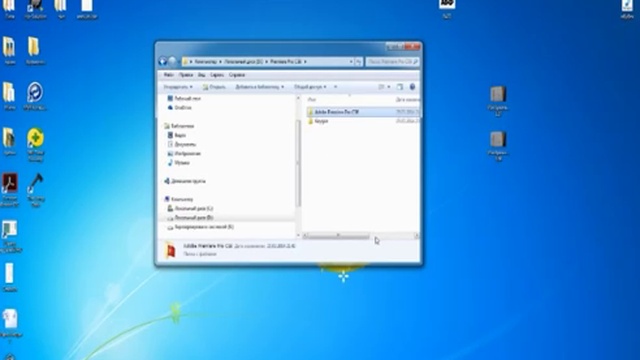This screenshot has width=640, height=360.
Task: Click the Изображения library icon
Action: 170,153
